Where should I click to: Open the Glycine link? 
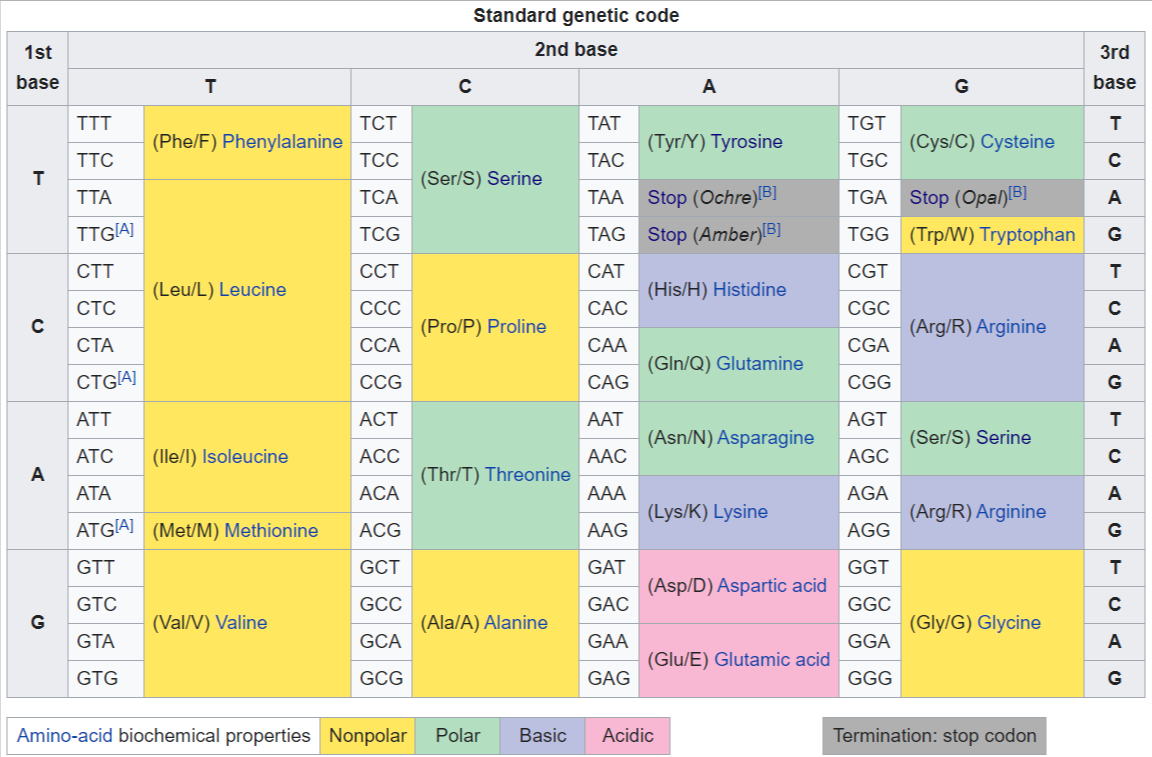coord(1008,623)
